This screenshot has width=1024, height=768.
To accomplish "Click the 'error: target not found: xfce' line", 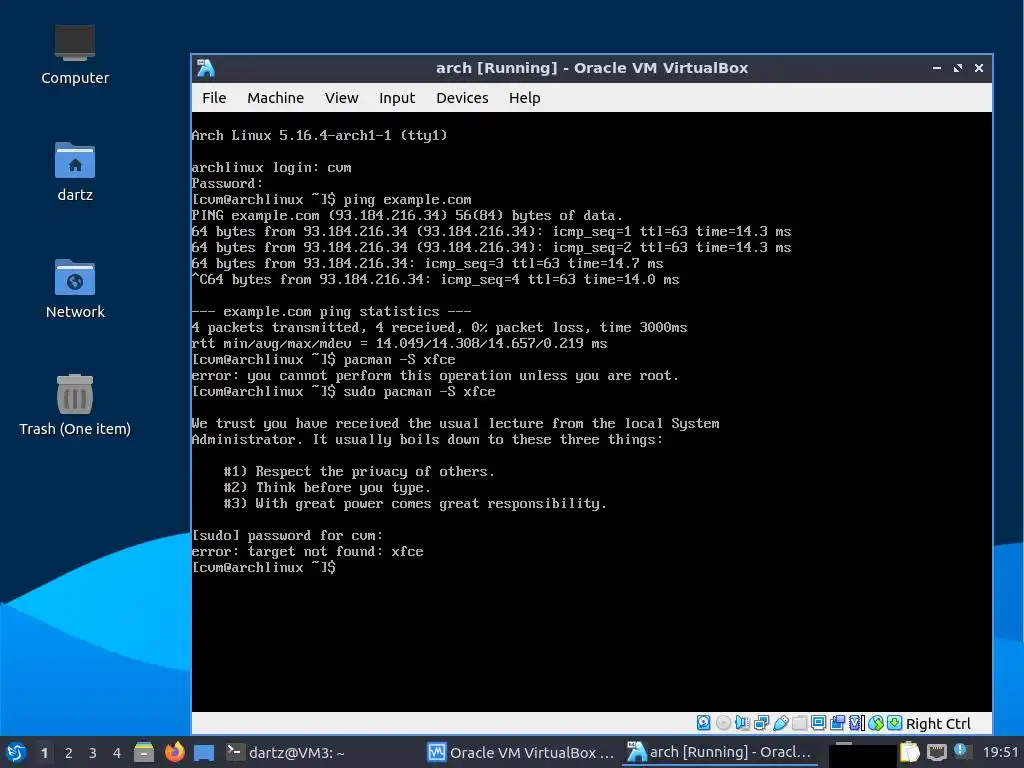I will click(307, 551).
